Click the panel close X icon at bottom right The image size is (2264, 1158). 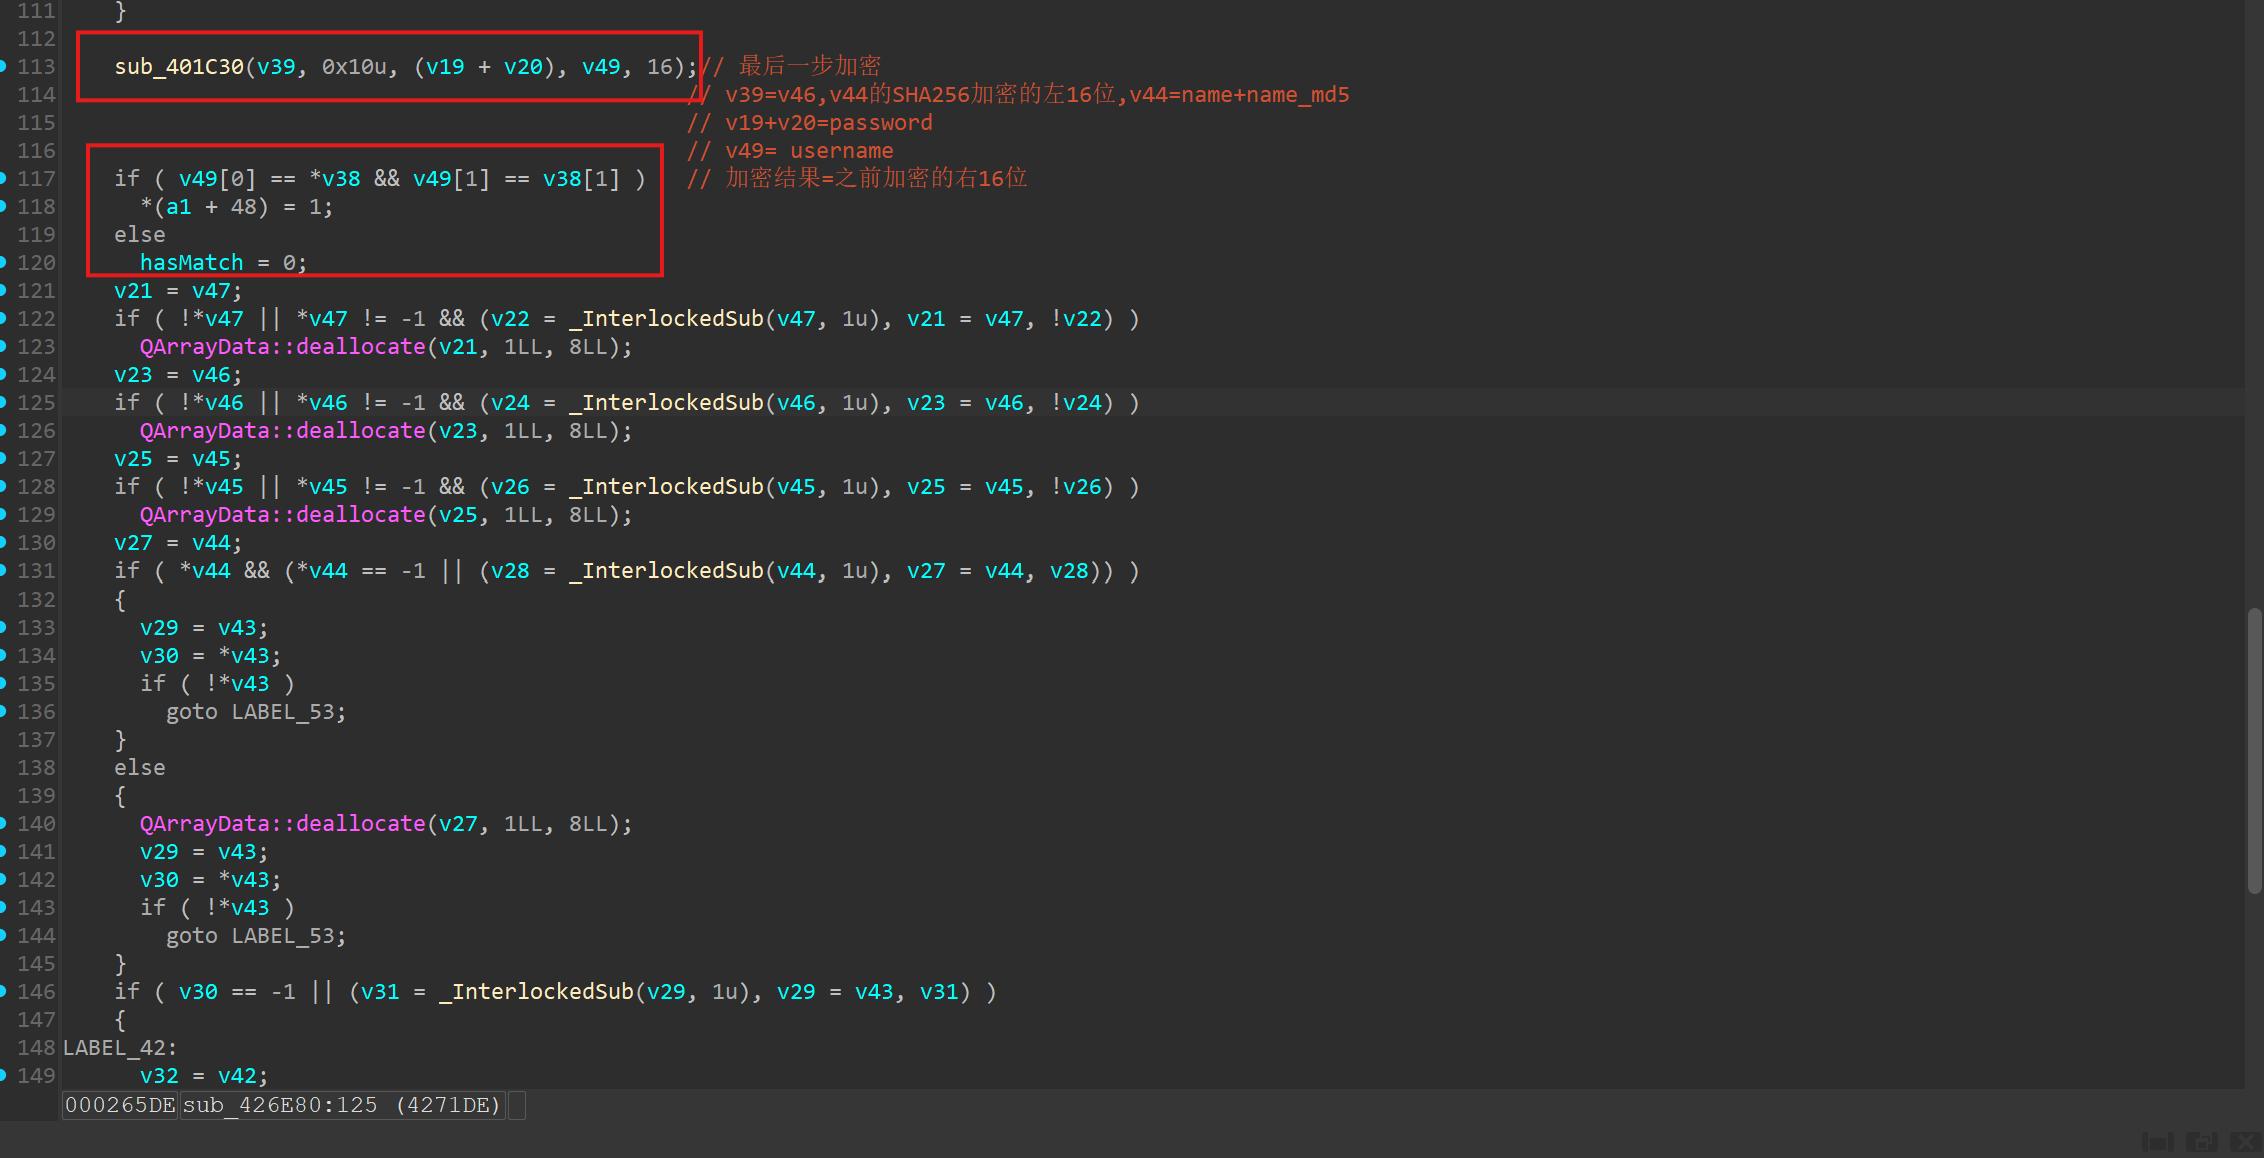click(x=2245, y=1141)
